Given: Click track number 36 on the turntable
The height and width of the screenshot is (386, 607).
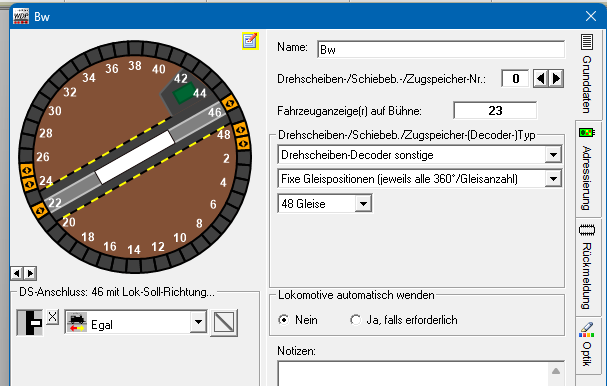Looking at the screenshot, I should (x=111, y=69).
